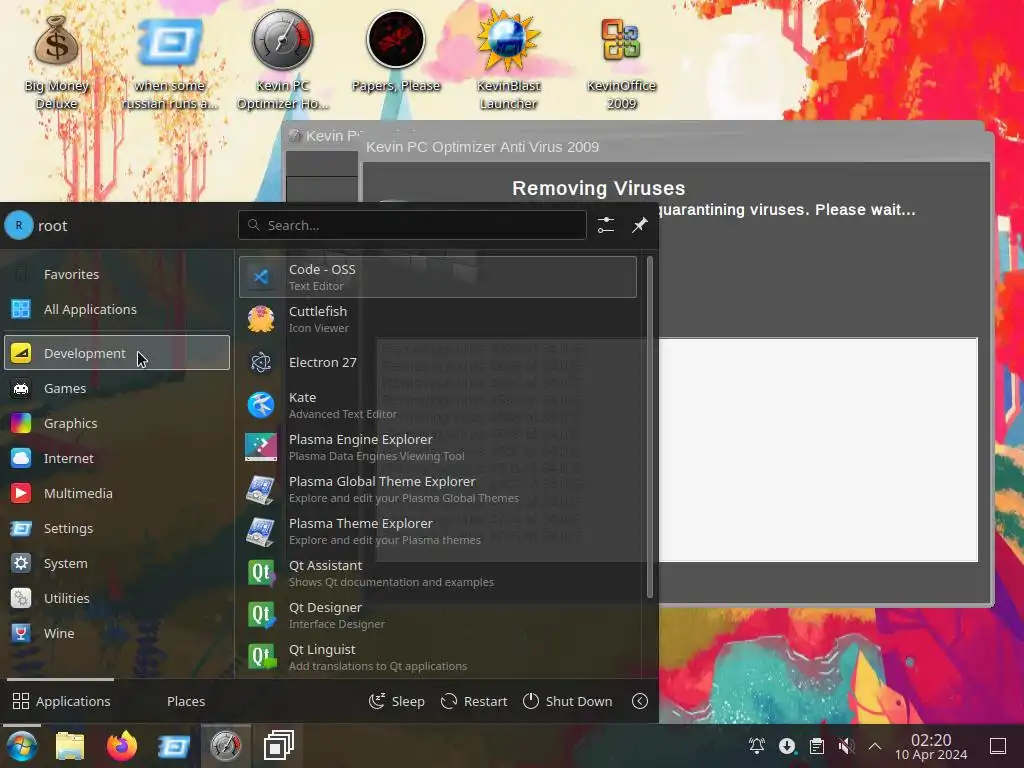Open the Multimedia category
This screenshot has width=1024, height=768.
[117, 493]
